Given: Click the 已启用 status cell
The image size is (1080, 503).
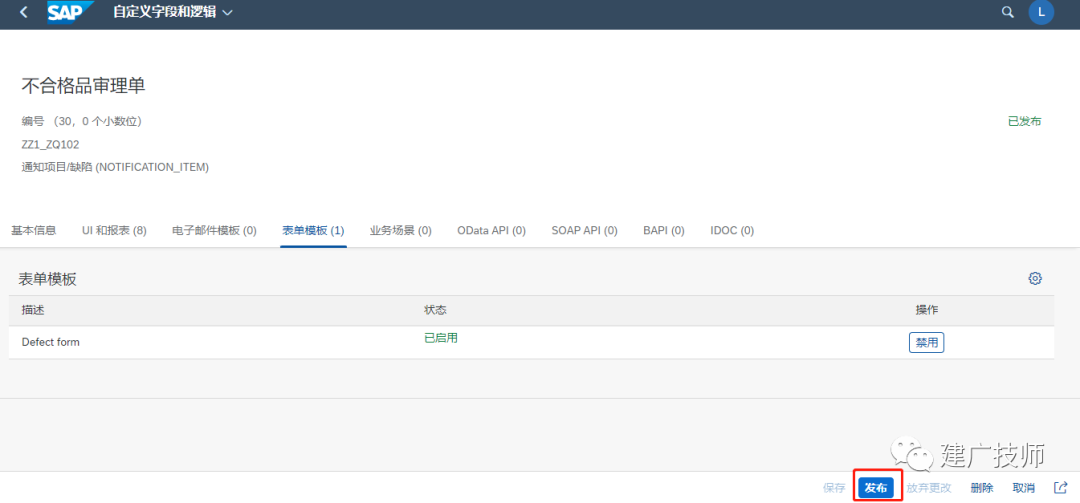Looking at the screenshot, I should click(441, 338).
